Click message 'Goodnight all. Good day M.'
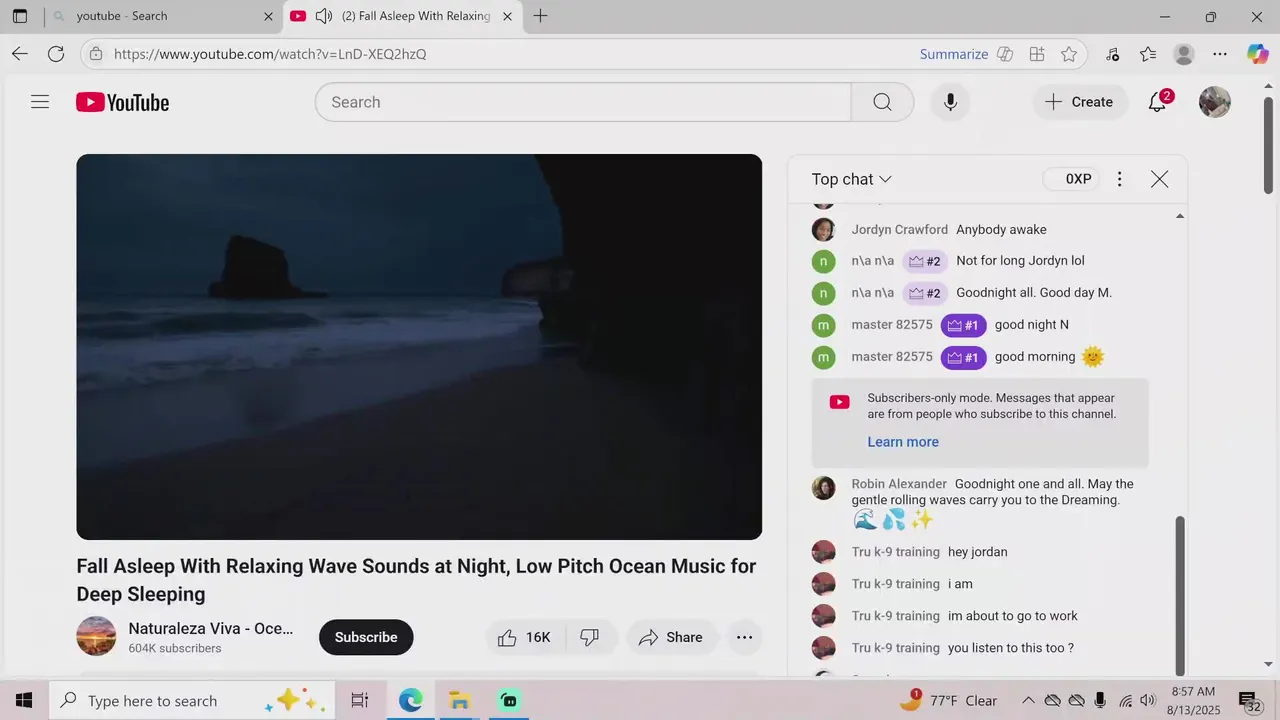This screenshot has width=1280, height=720. point(1034,293)
